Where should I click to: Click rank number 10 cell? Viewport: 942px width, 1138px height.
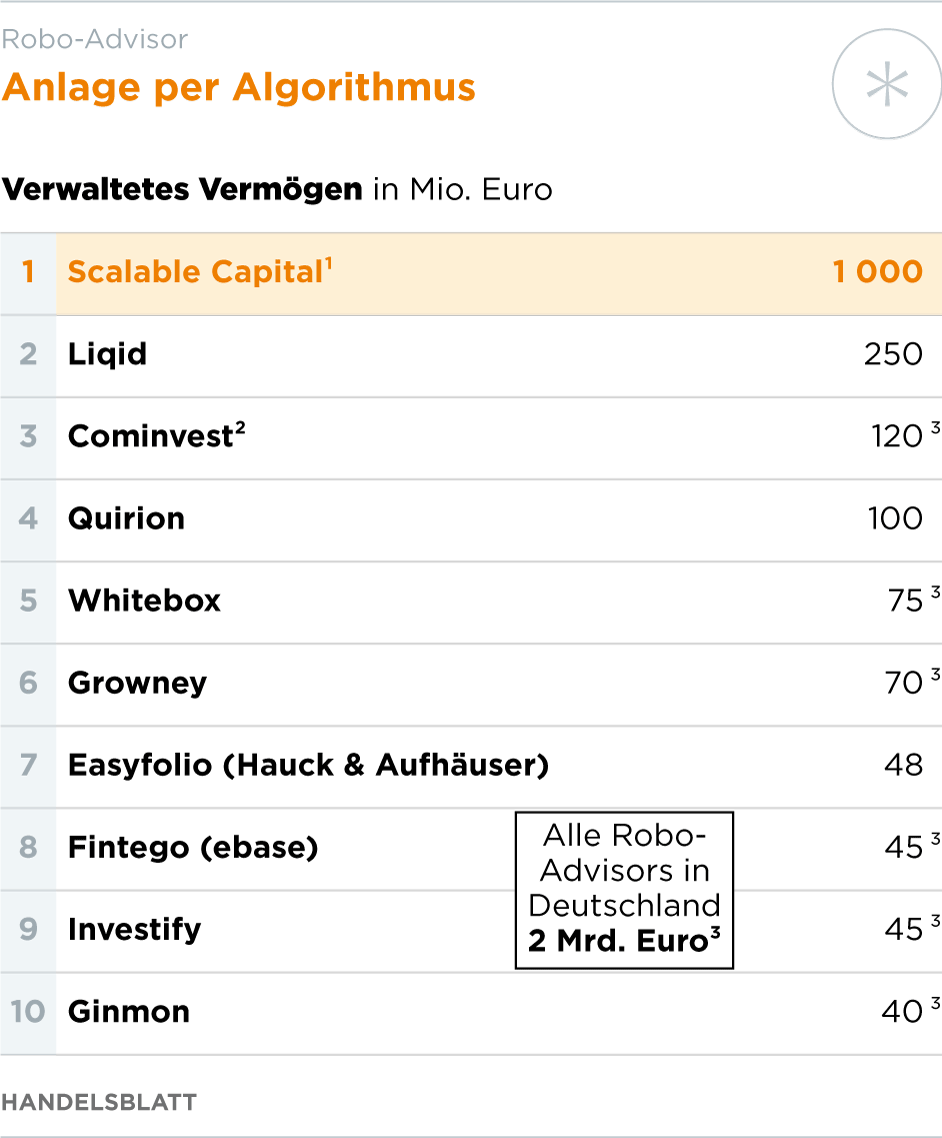[x=28, y=1011]
